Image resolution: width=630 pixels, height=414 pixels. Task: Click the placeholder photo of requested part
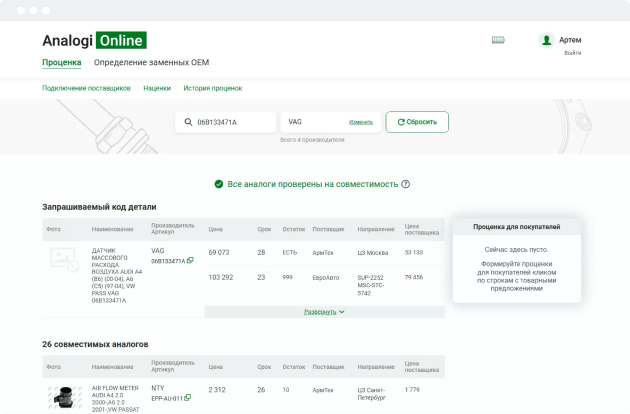pyautogui.click(x=63, y=262)
